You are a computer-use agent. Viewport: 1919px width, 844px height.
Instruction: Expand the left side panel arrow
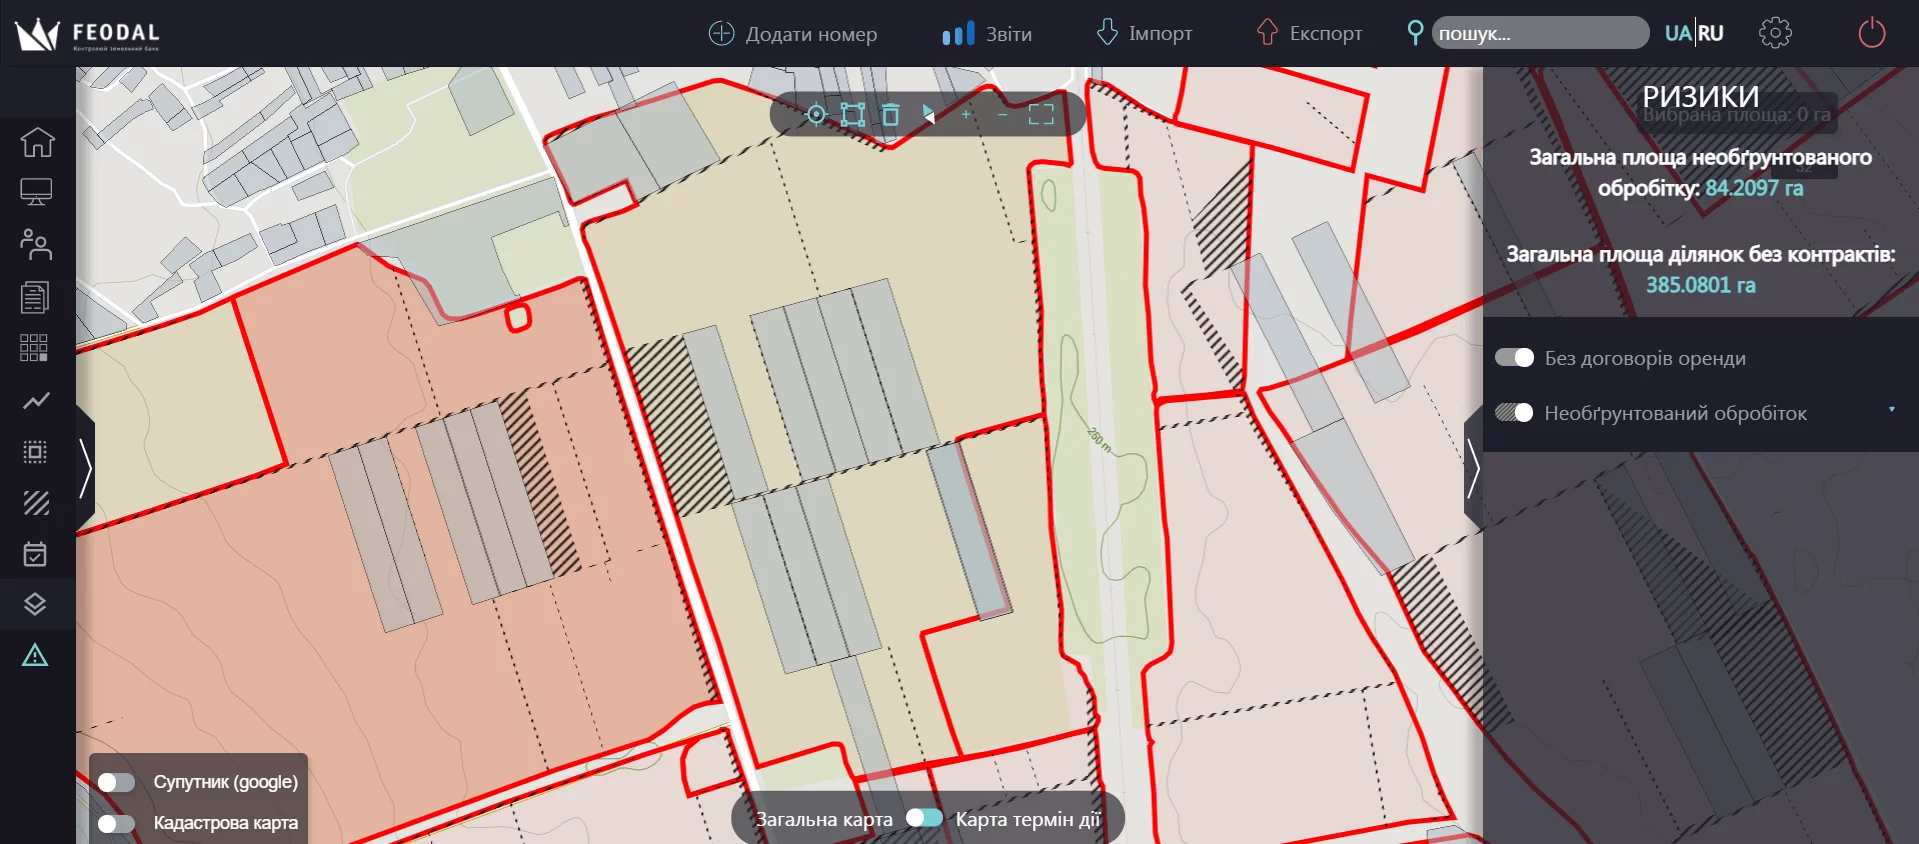[x=86, y=468]
